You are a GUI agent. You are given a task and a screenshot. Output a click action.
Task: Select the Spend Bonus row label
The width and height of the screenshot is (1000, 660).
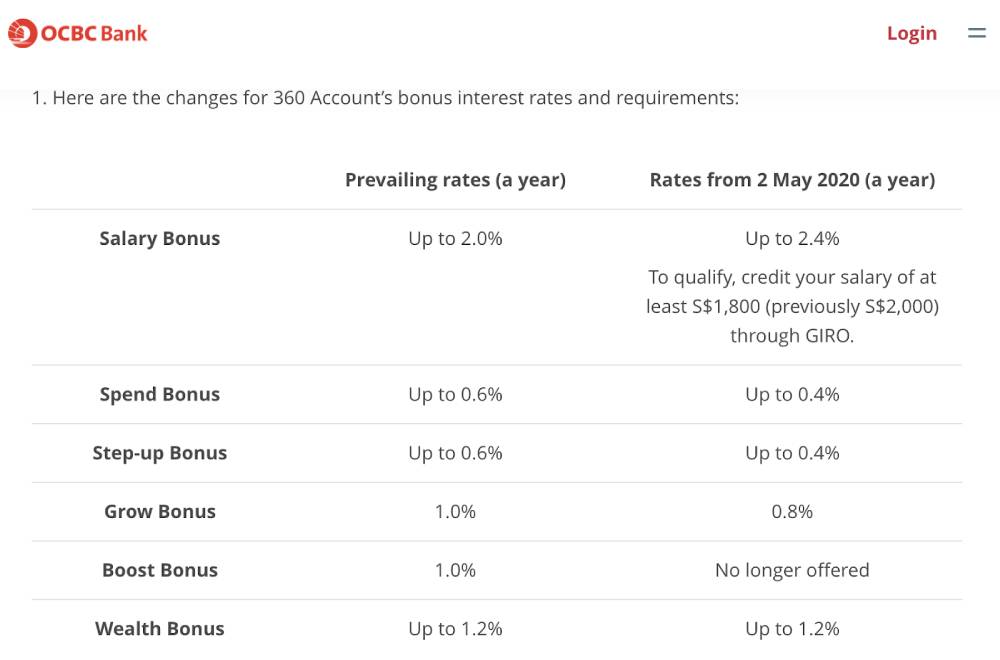[159, 394]
